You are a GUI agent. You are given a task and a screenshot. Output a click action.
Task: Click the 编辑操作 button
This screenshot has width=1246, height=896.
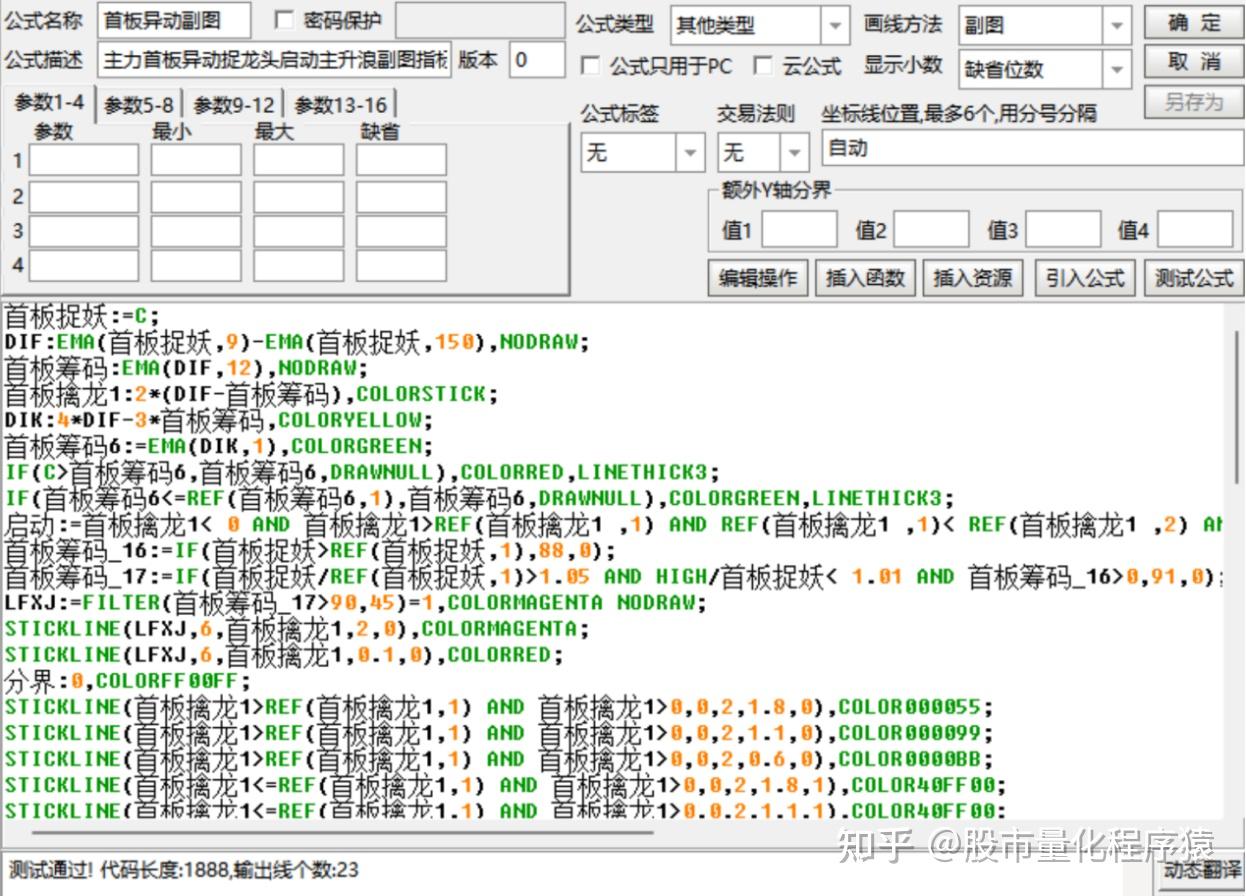[x=758, y=277]
